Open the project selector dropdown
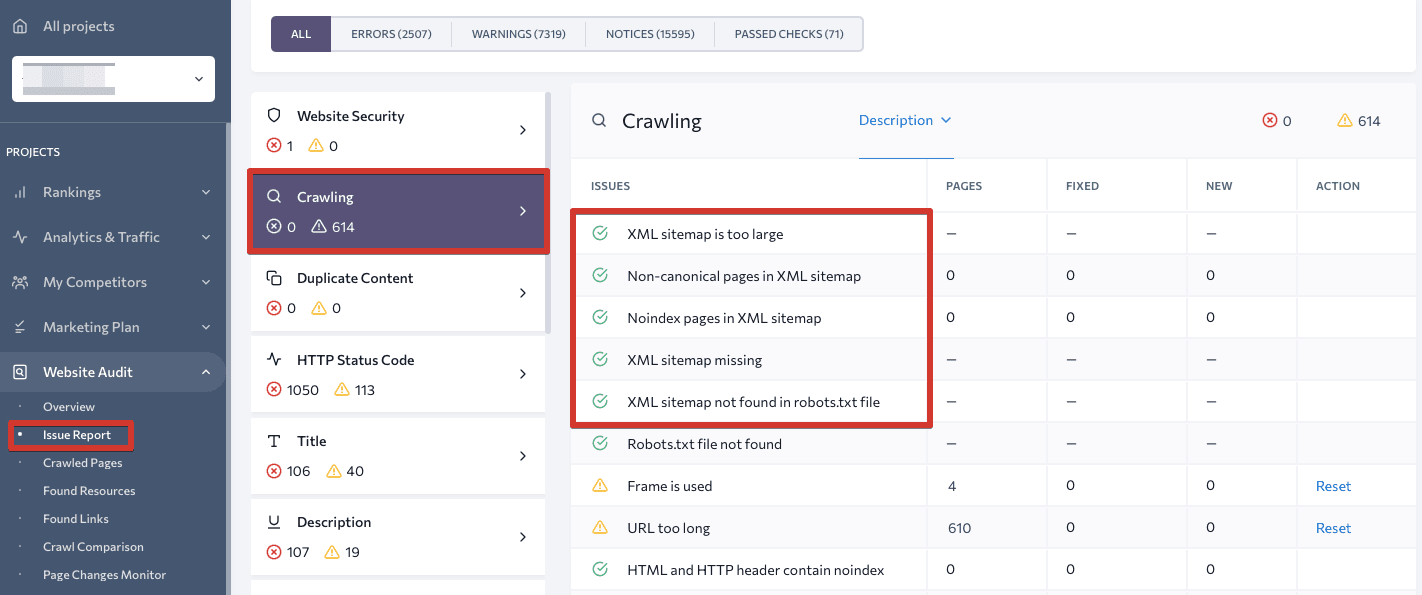The width and height of the screenshot is (1422, 595). [113, 79]
